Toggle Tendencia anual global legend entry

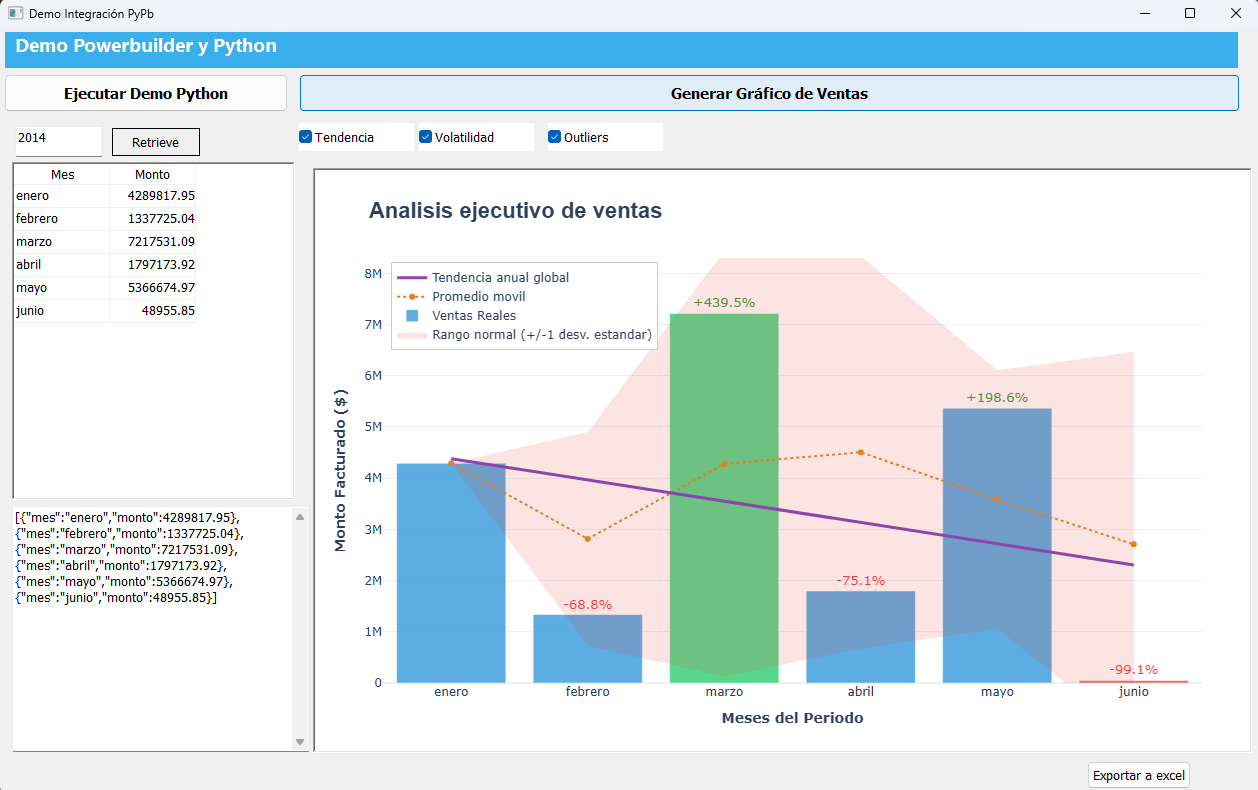click(x=484, y=277)
